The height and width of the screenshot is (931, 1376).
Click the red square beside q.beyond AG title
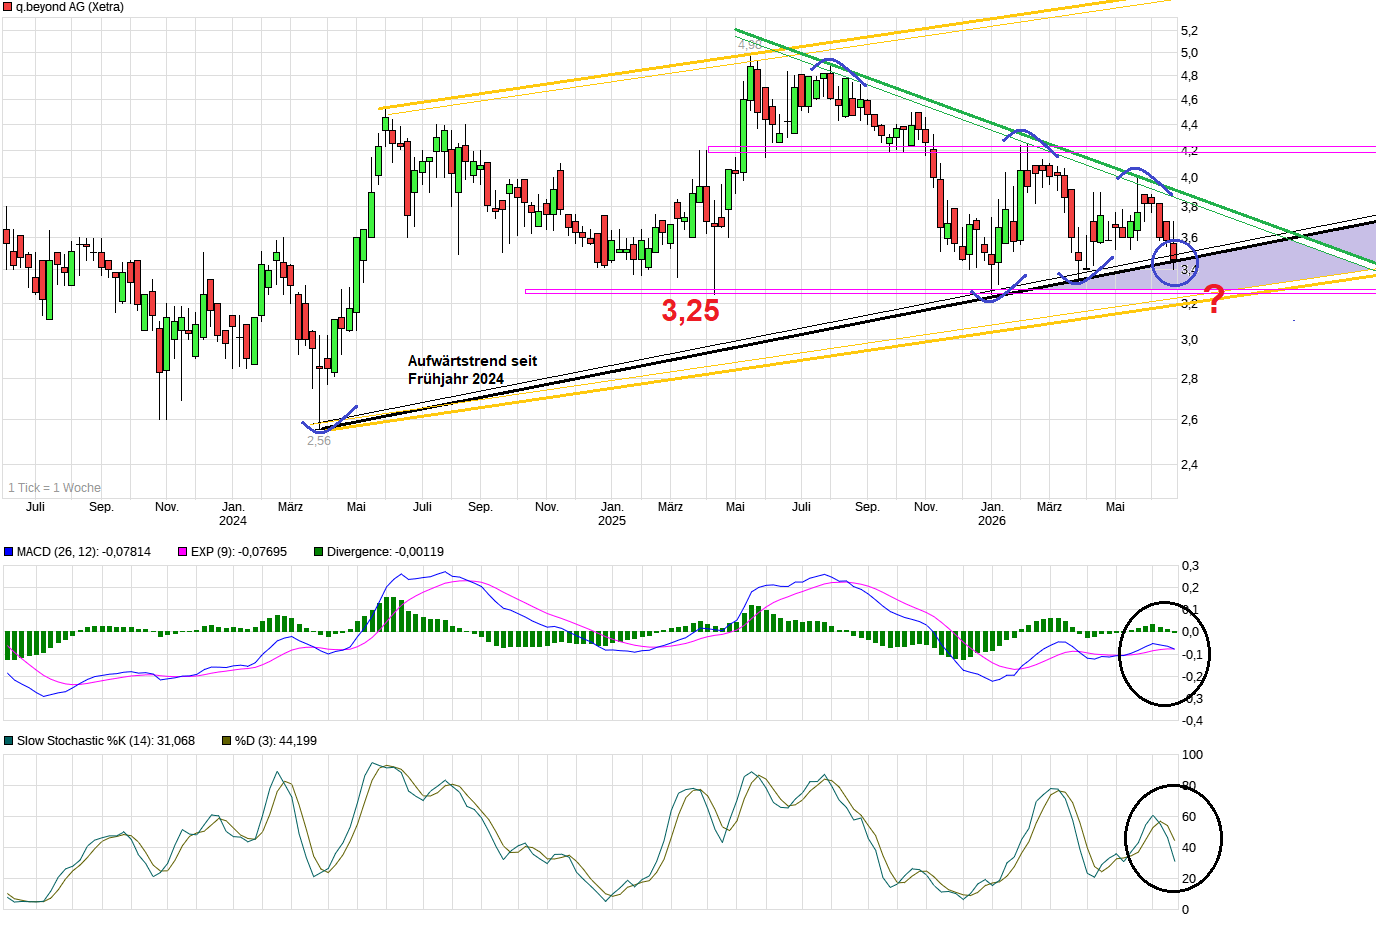(x=8, y=7)
